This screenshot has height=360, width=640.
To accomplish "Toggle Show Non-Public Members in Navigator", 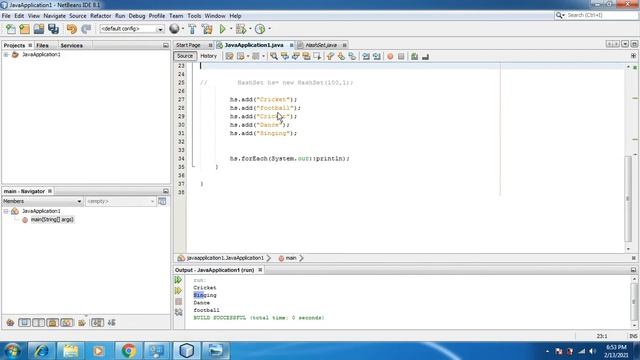I will click(x=53, y=323).
